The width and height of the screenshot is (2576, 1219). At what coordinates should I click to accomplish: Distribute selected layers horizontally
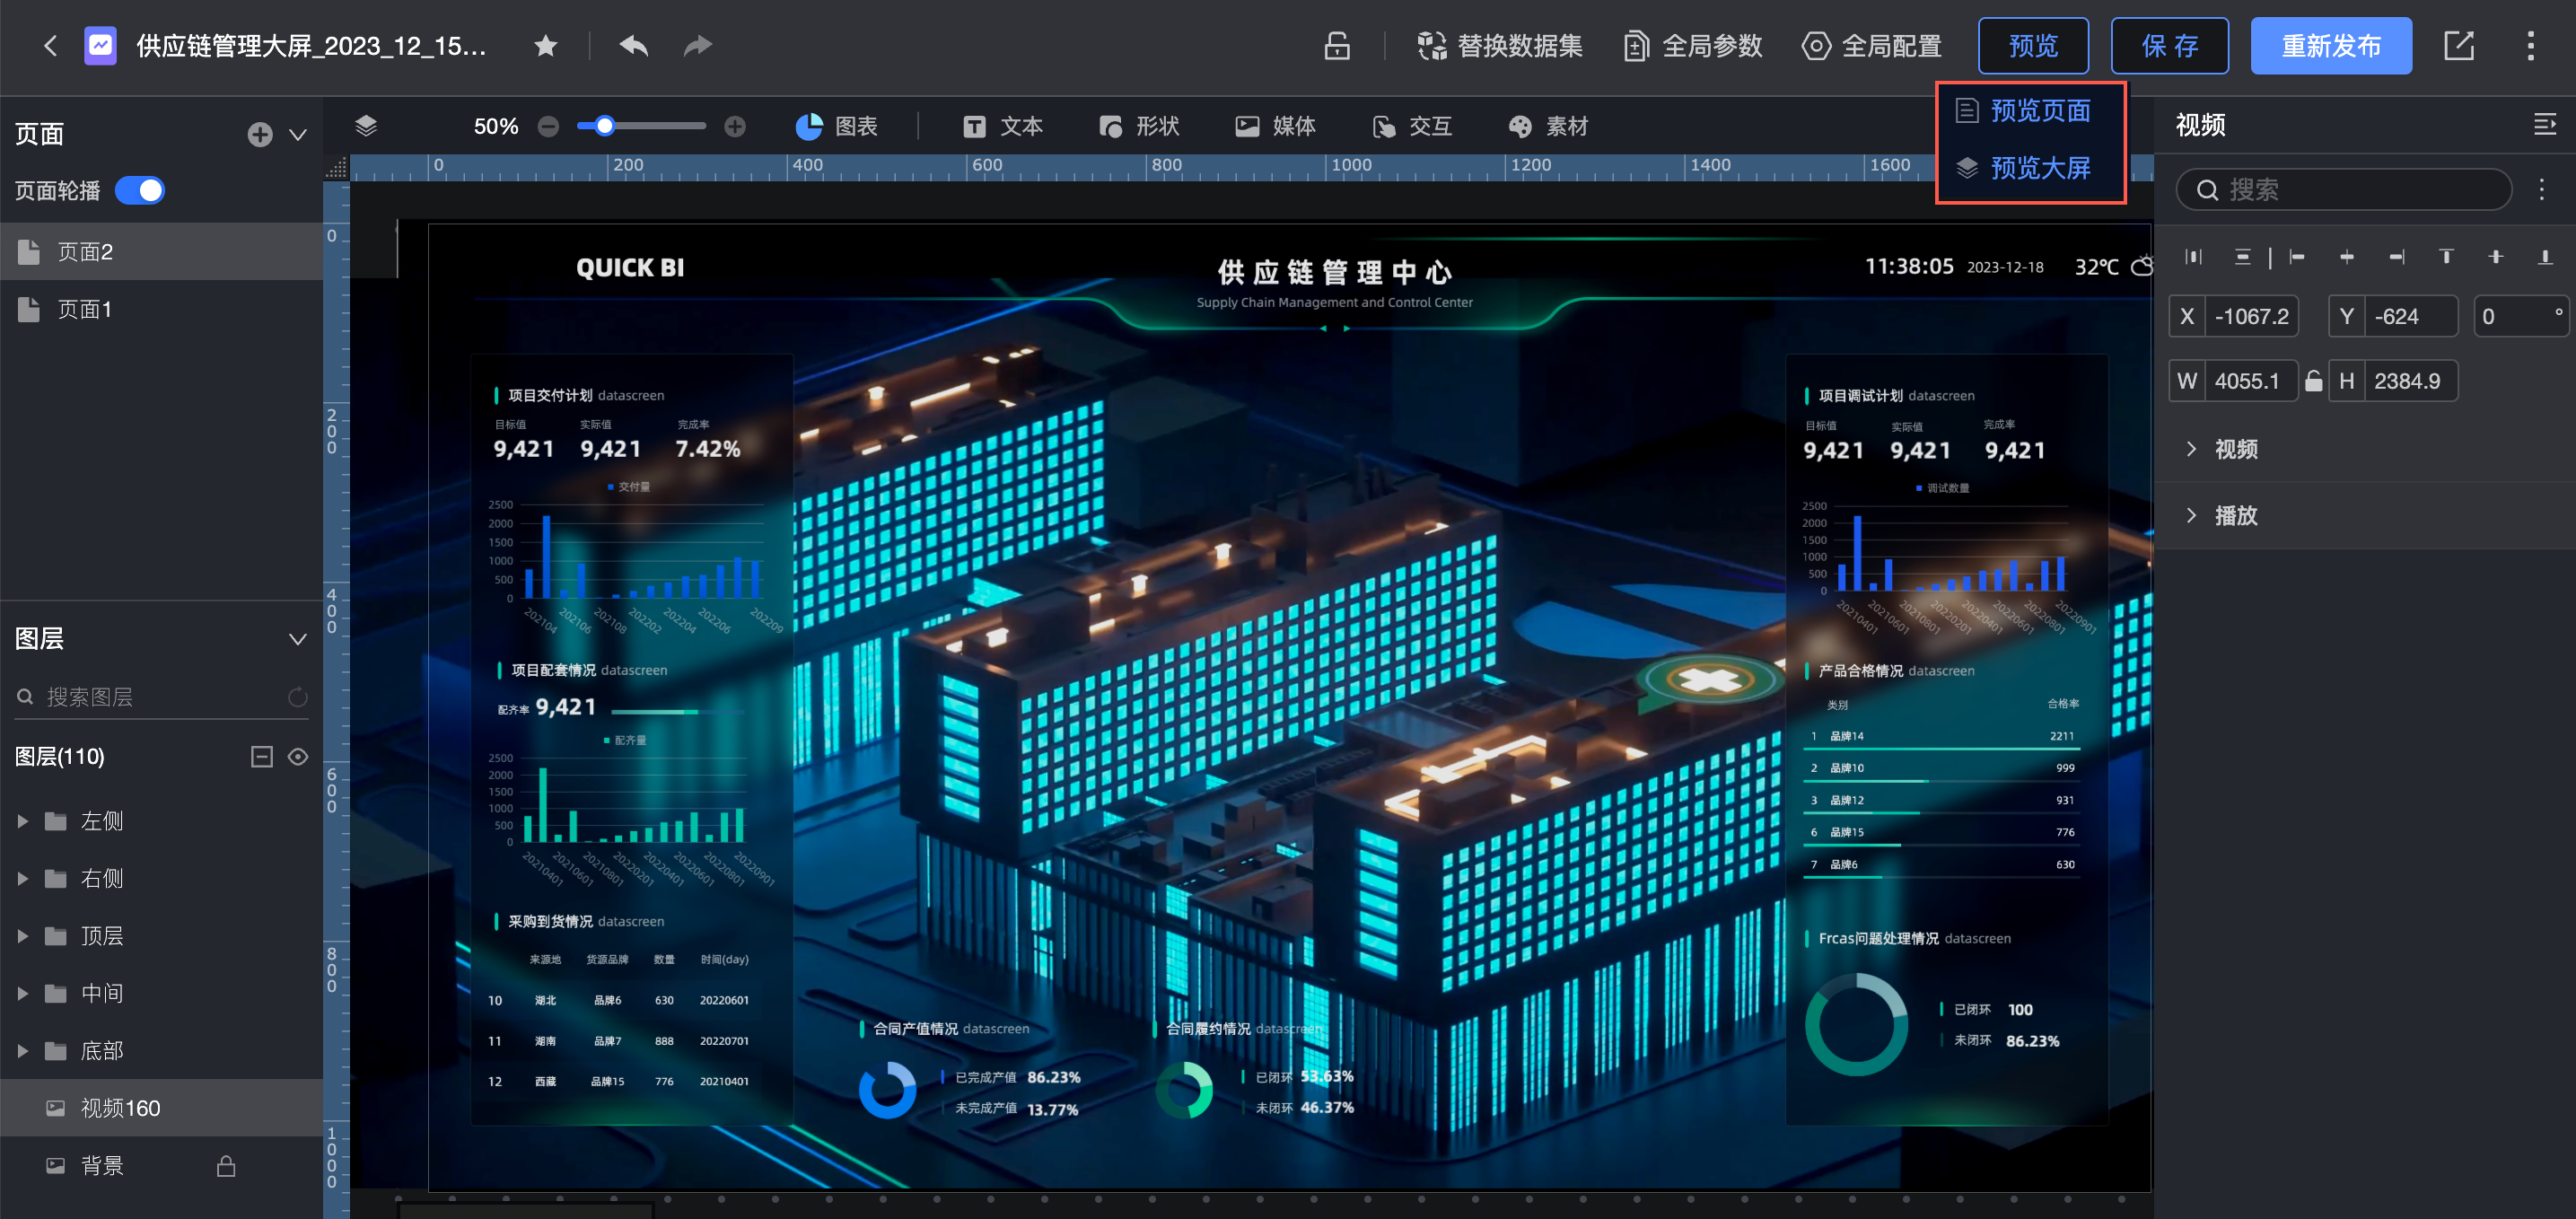[x=2194, y=257]
